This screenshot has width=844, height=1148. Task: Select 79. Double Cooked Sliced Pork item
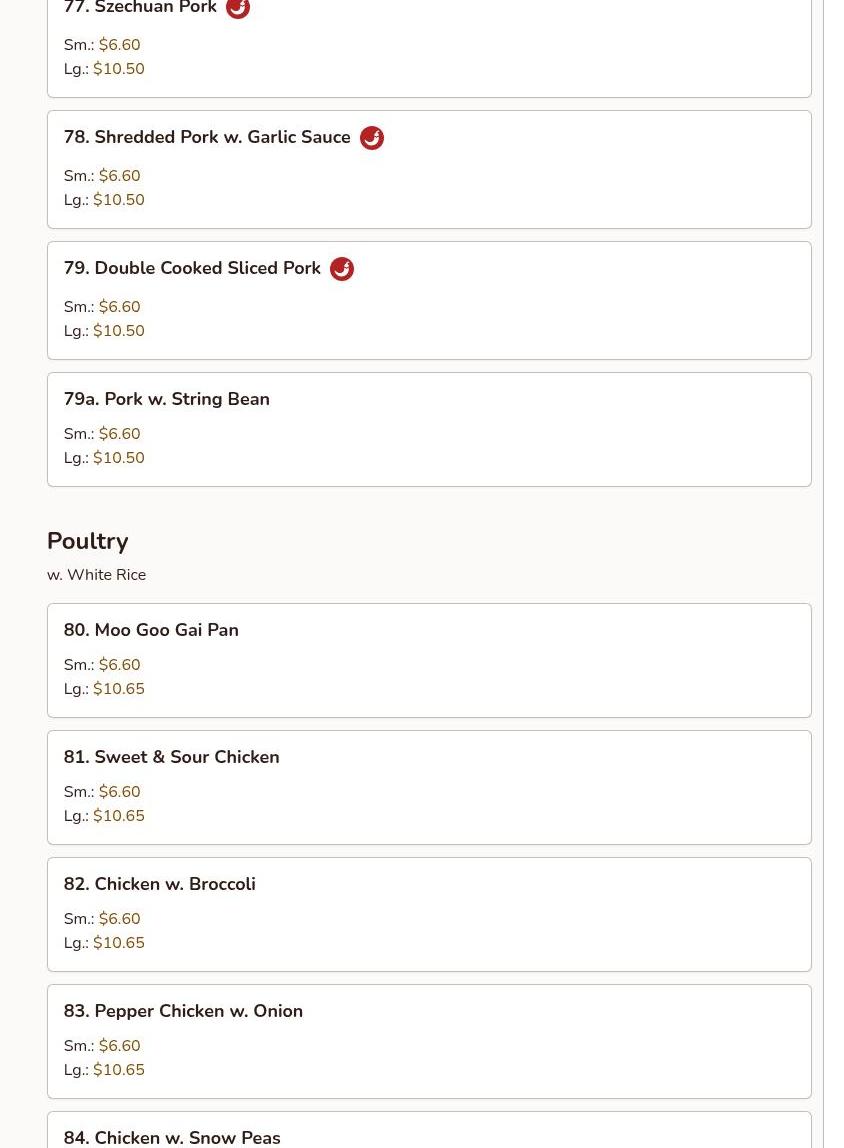(x=429, y=300)
